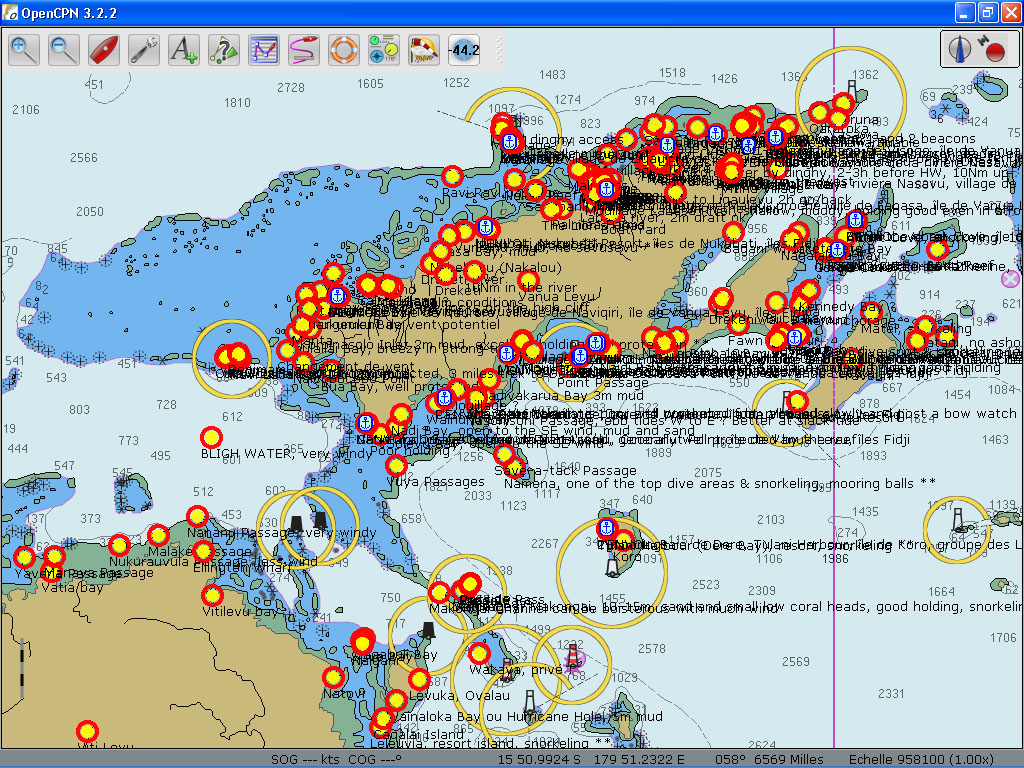Click the 'Save-a-tack Passage' label
The height and width of the screenshot is (768, 1024).
(565, 470)
